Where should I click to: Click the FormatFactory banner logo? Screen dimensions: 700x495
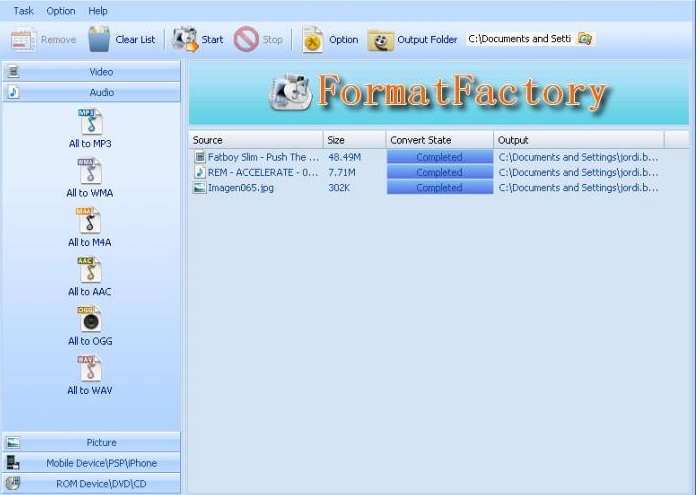point(438,93)
